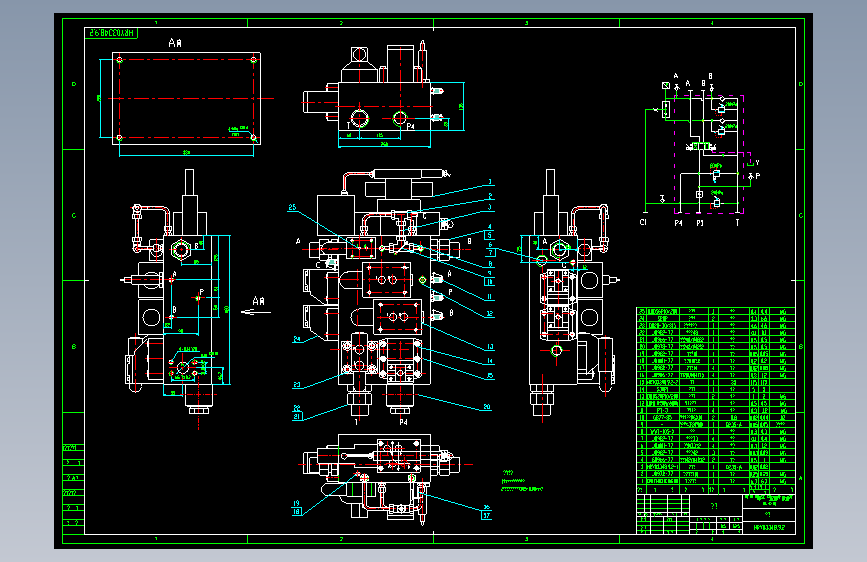
Task: Select the AA view direction arrow
Action: pyautogui.click(x=256, y=313)
